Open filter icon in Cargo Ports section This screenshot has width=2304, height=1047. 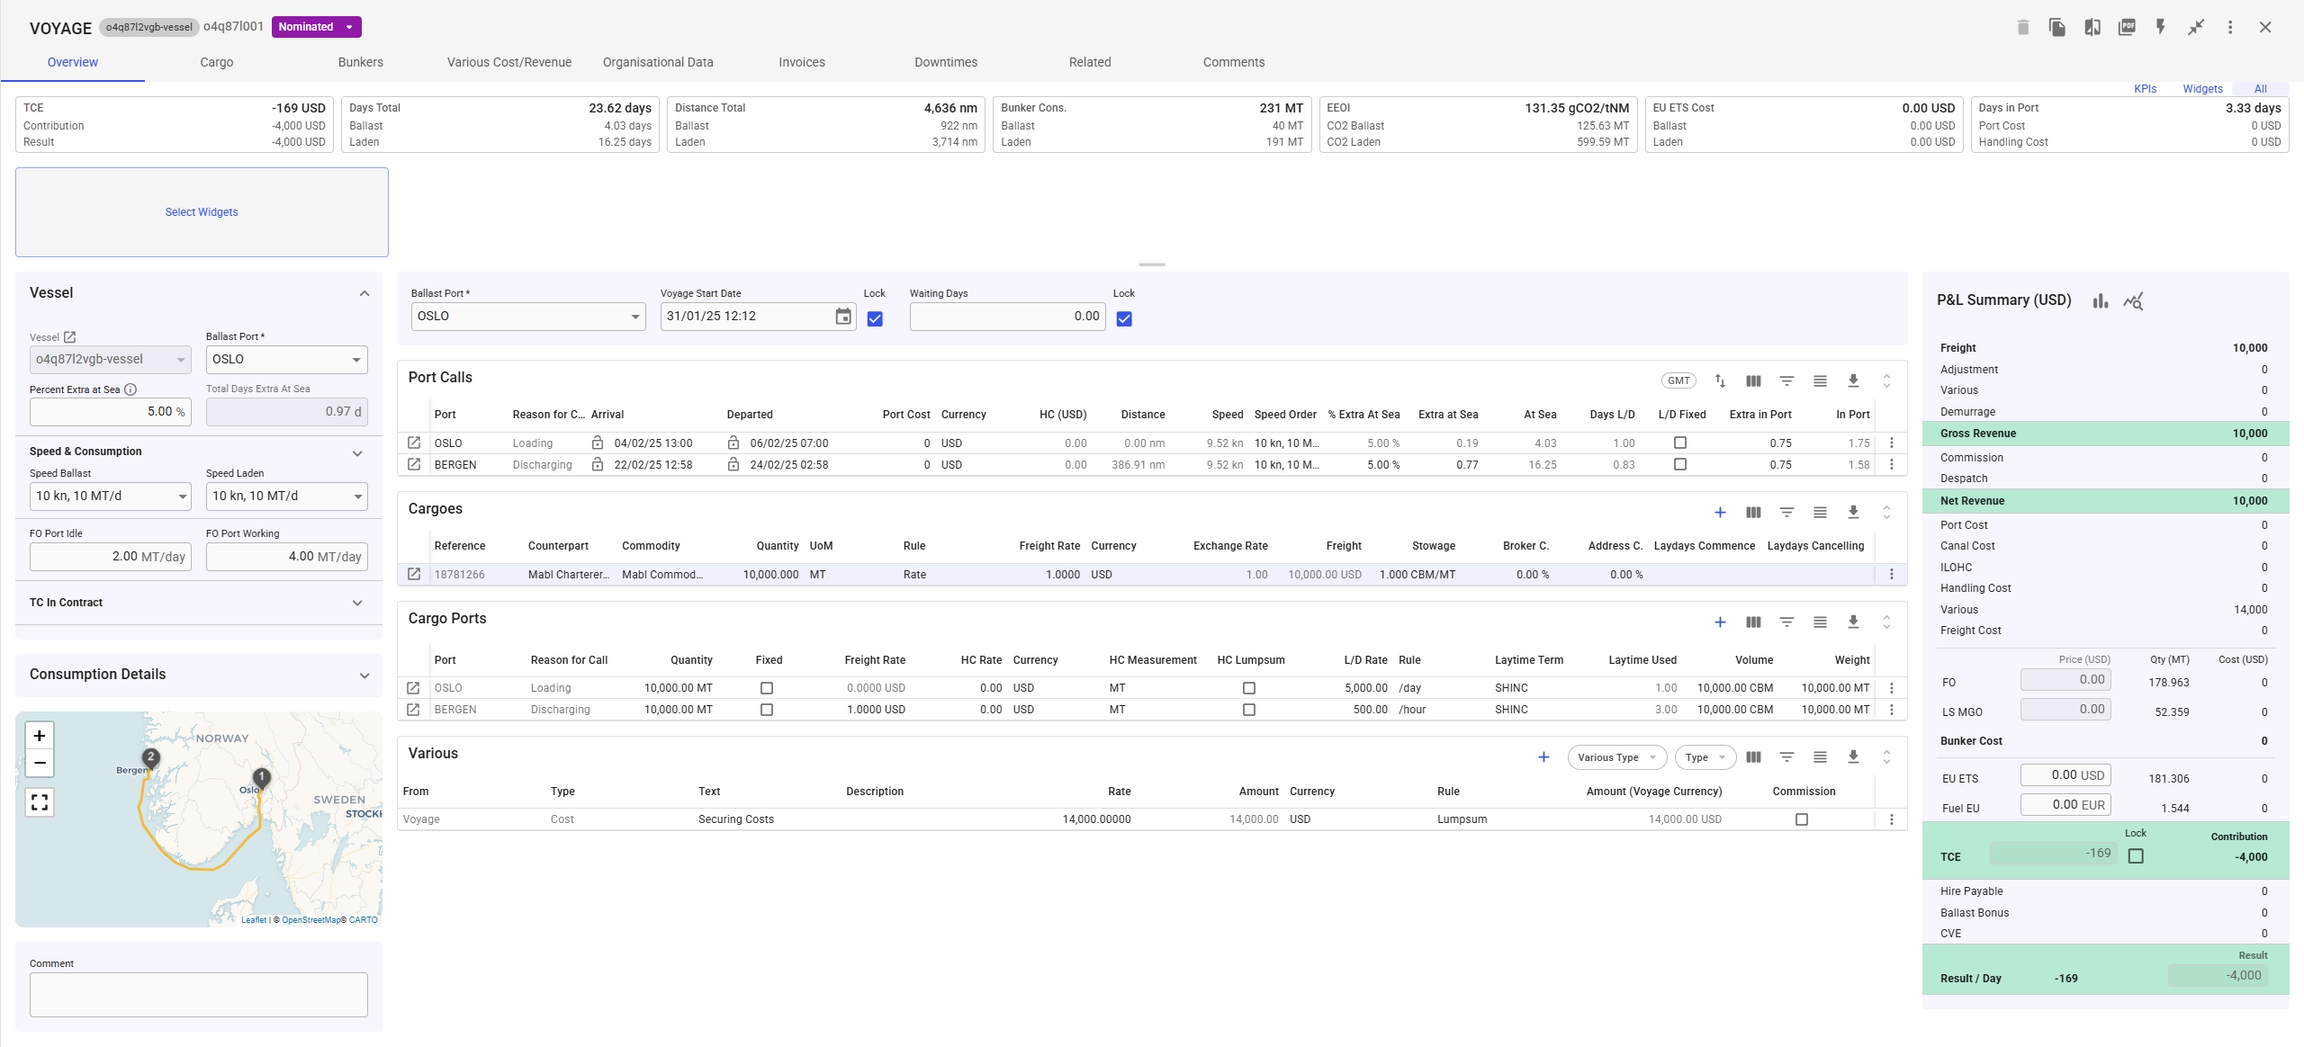click(x=1786, y=622)
